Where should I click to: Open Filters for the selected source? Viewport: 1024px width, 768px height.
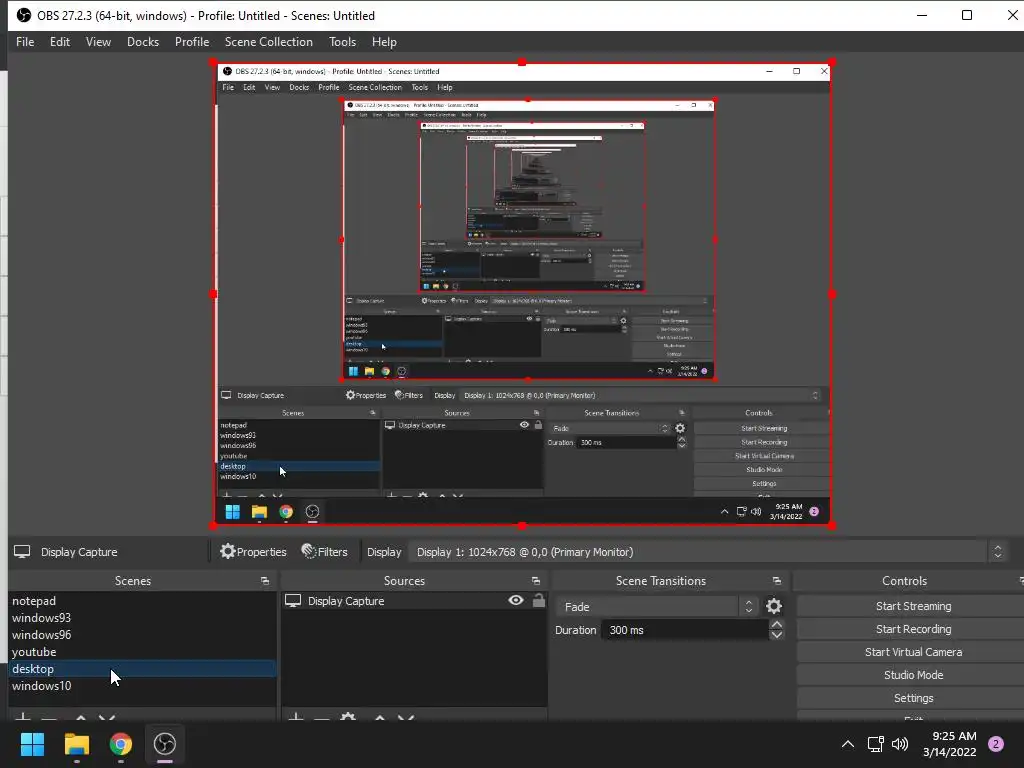(x=325, y=552)
